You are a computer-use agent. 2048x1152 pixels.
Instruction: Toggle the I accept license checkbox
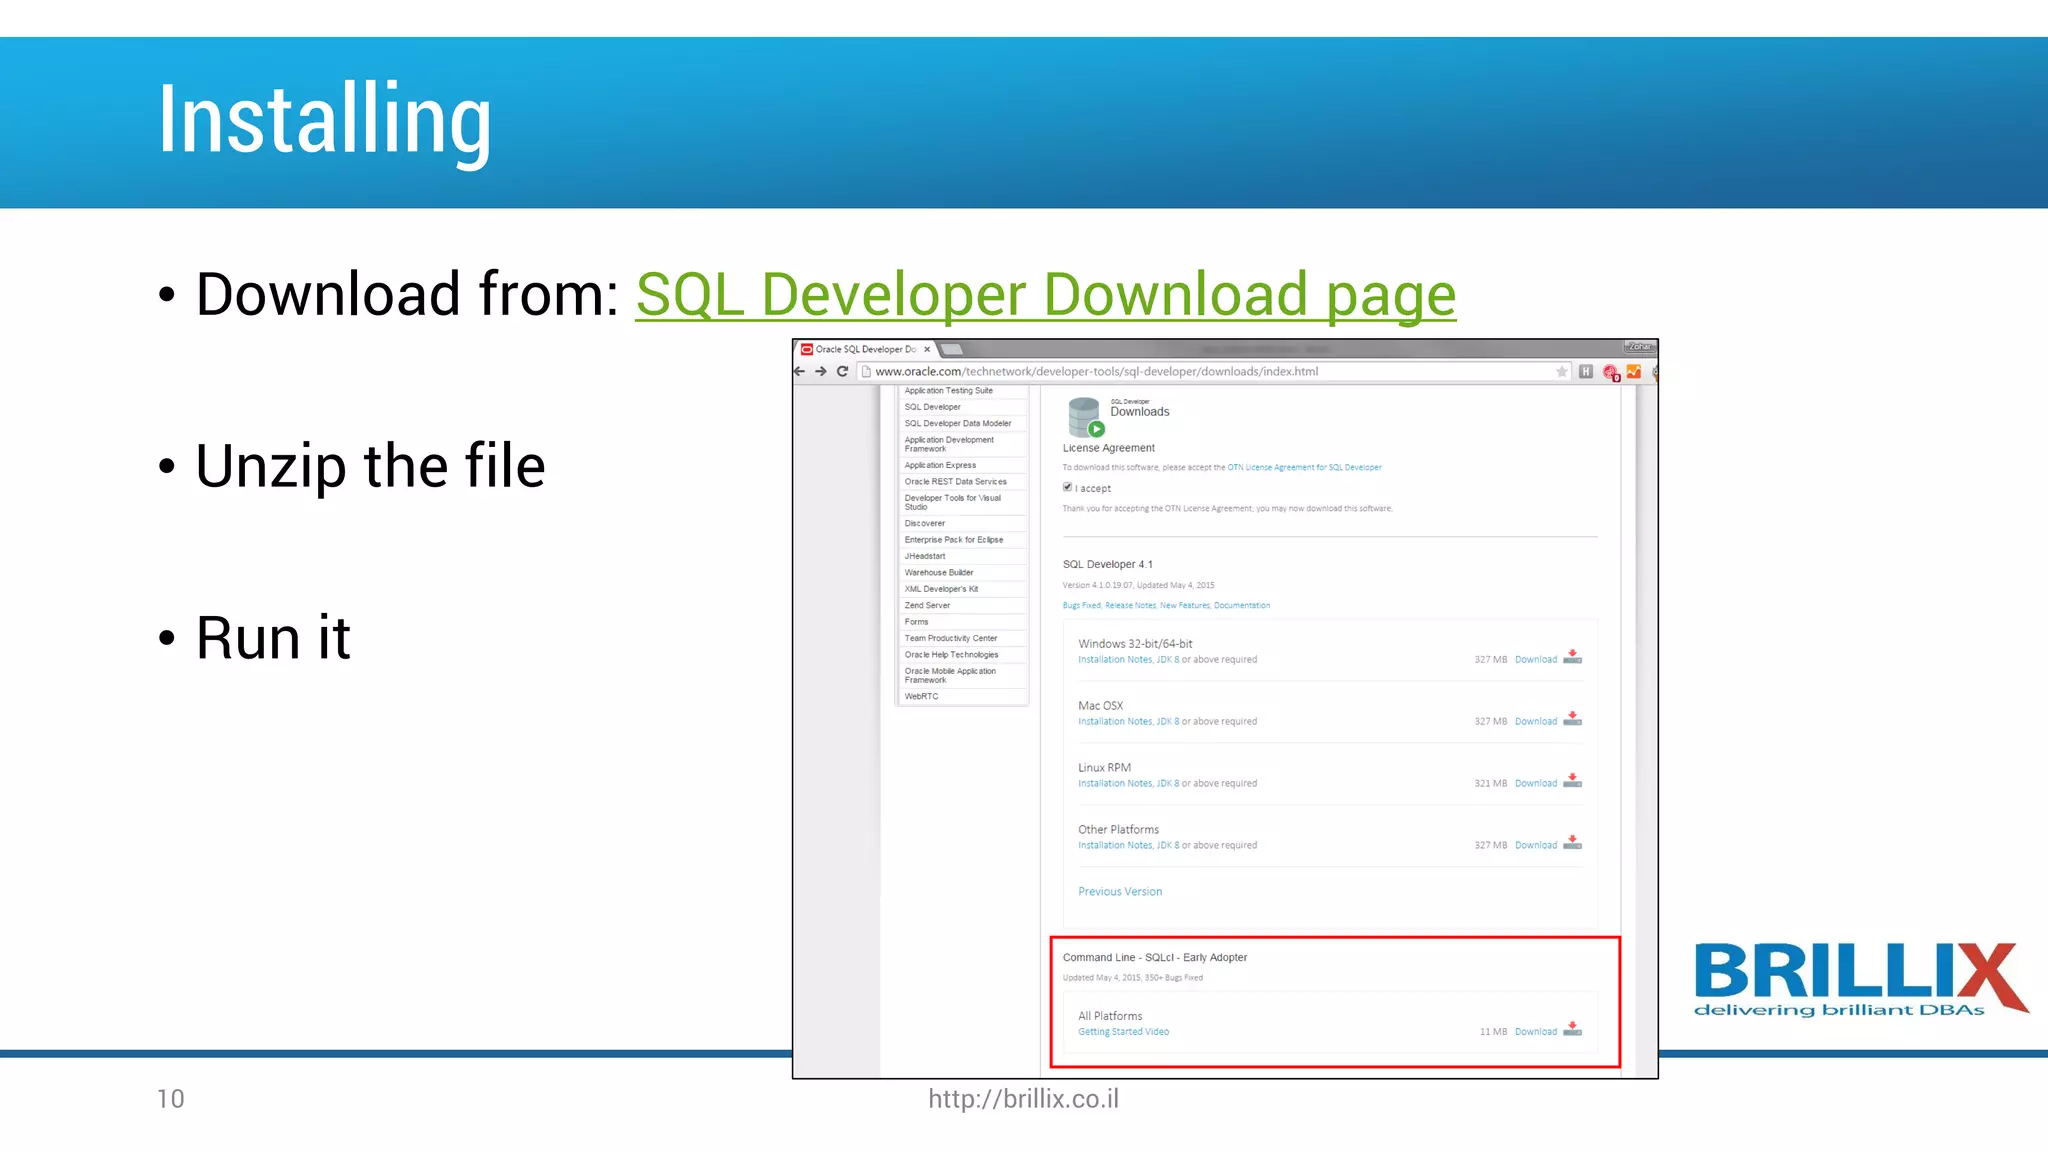(x=1067, y=487)
